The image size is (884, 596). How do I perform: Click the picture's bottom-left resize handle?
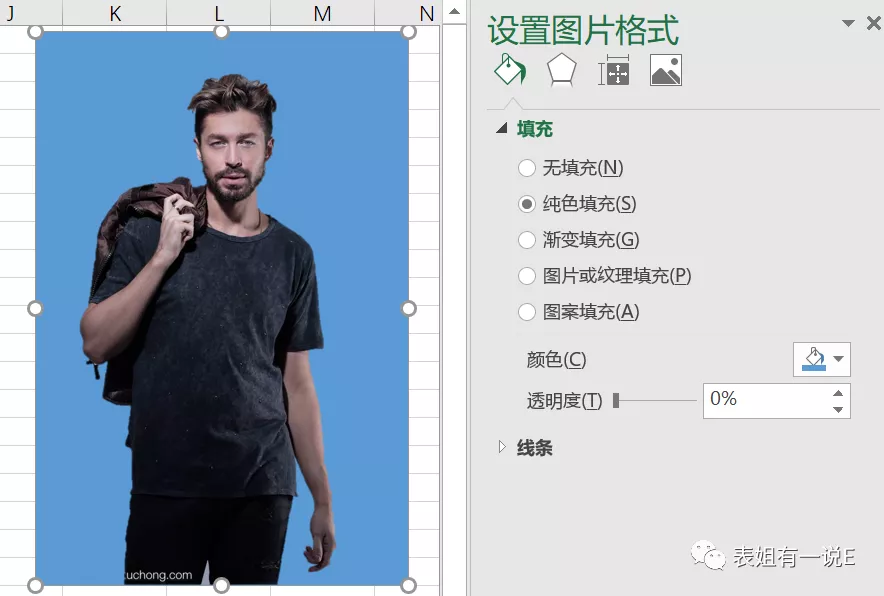pyautogui.click(x=35, y=585)
